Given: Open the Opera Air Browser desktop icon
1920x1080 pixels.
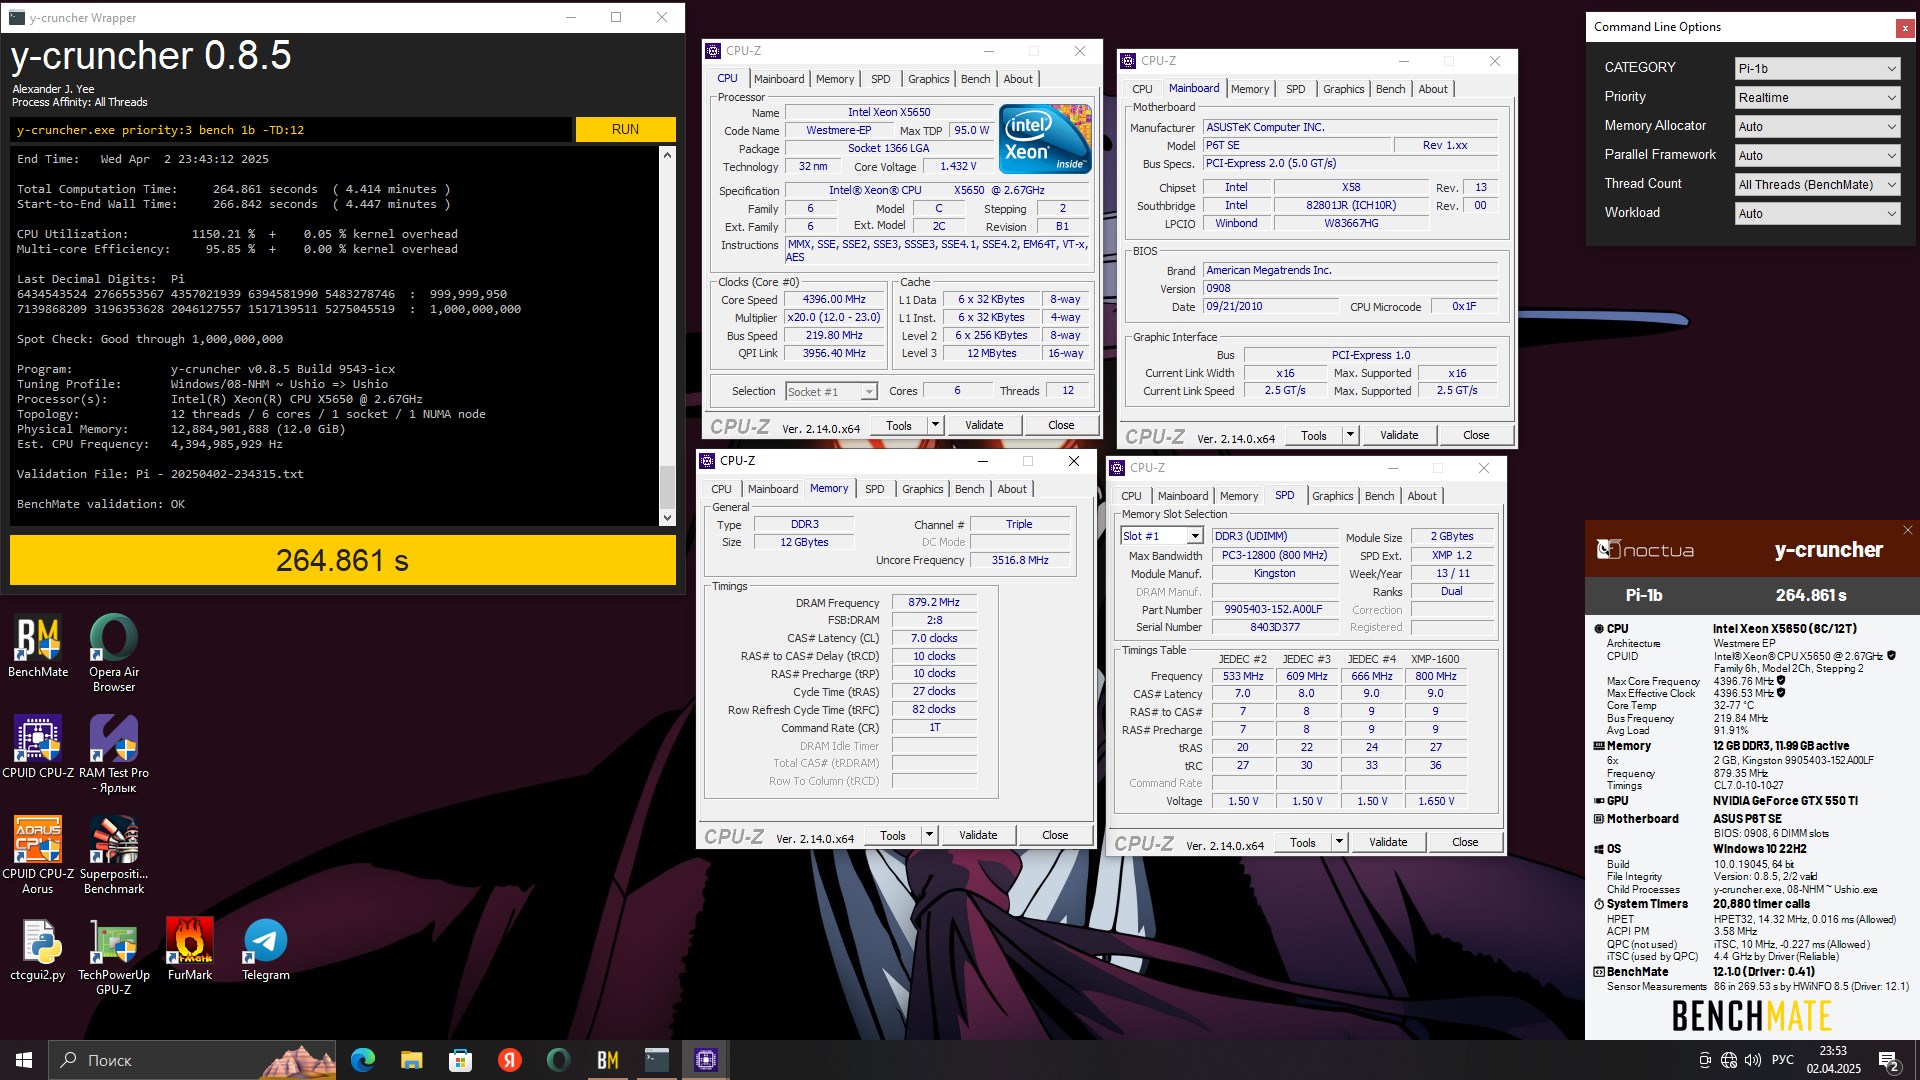Looking at the screenshot, I should tap(114, 652).
